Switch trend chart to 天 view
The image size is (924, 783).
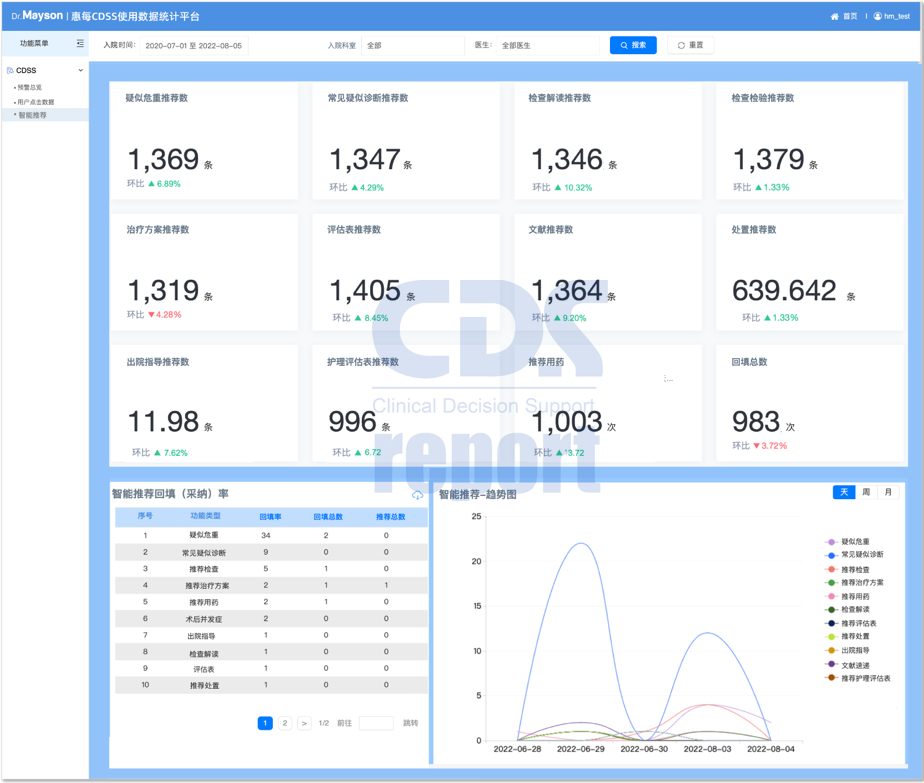click(844, 492)
